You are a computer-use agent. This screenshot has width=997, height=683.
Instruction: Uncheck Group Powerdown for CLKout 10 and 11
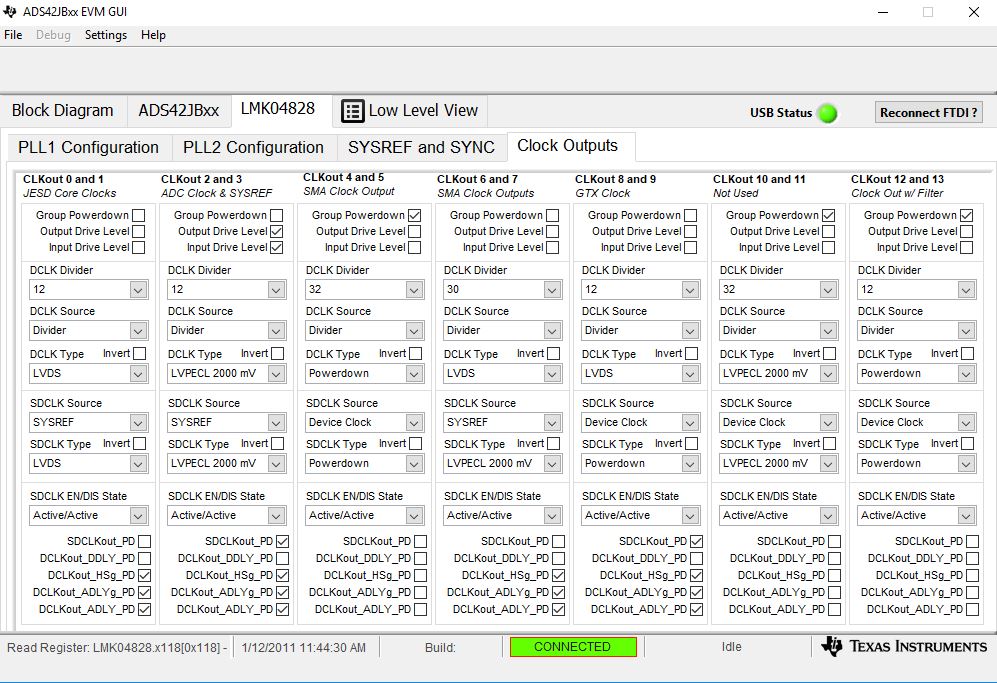829,216
